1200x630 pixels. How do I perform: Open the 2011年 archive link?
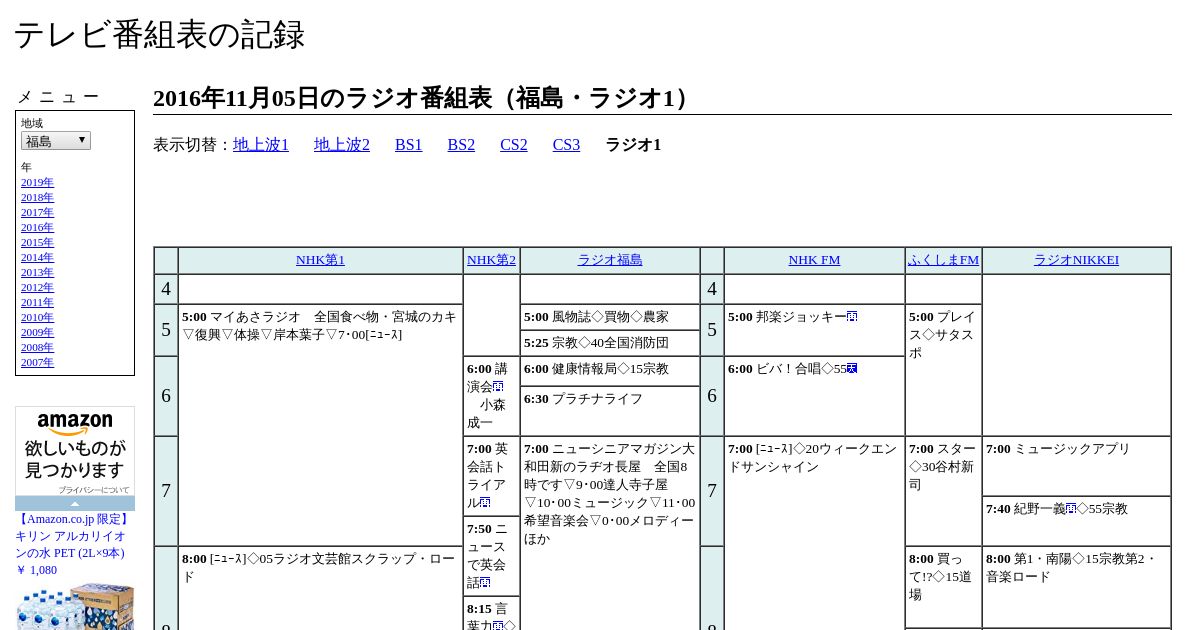coord(37,302)
